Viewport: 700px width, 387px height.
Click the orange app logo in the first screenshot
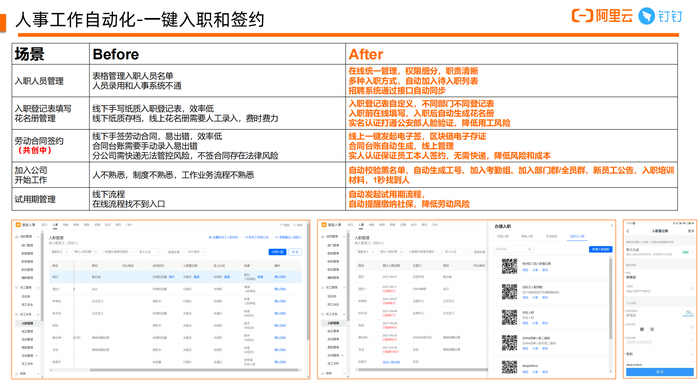coord(18,225)
